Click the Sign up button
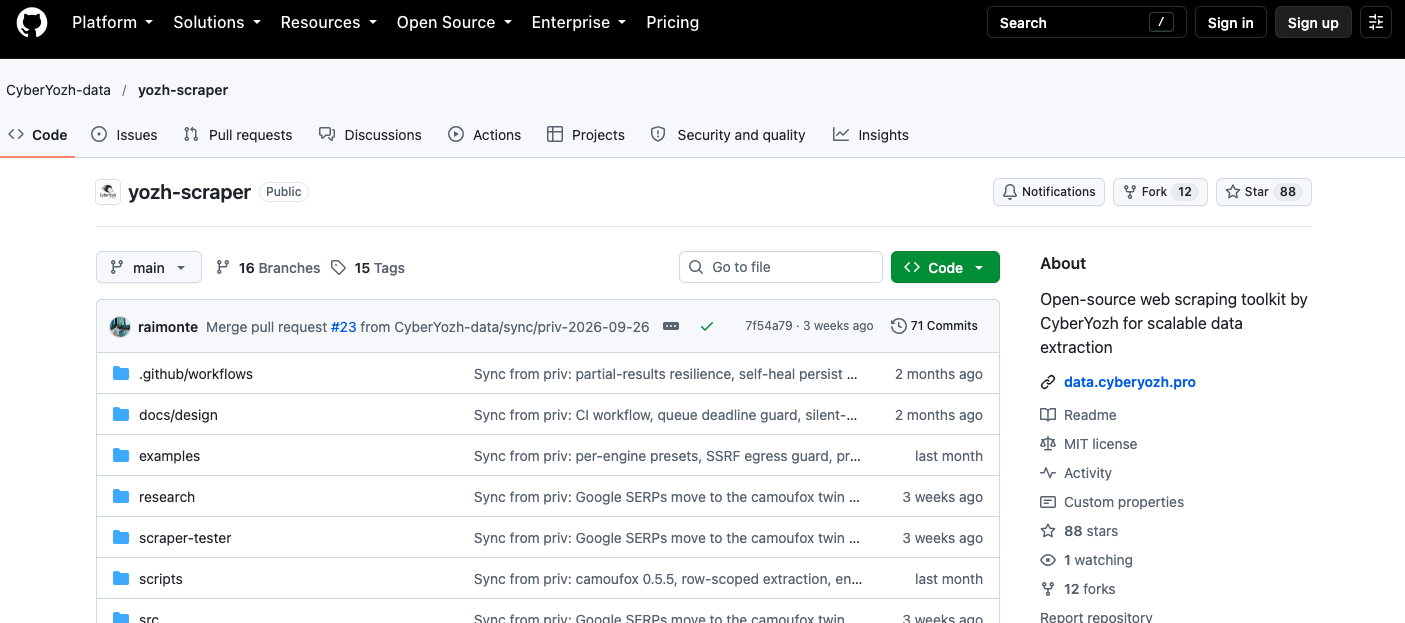The image size is (1405, 623). click(1313, 22)
